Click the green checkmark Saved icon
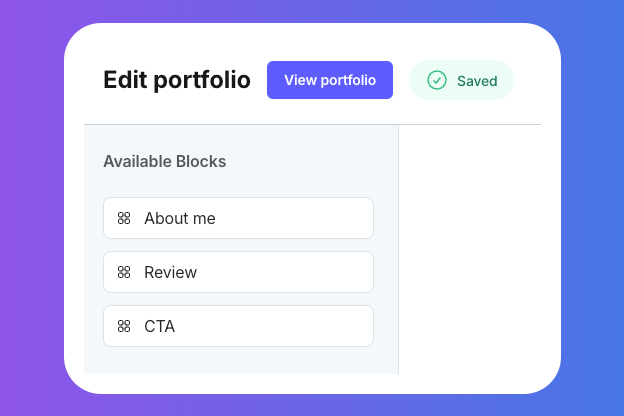This screenshot has width=624, height=416. pos(436,81)
